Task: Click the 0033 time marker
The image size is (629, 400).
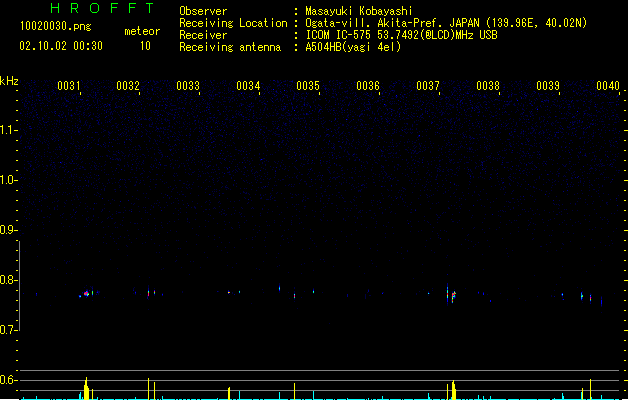Action: [188, 86]
